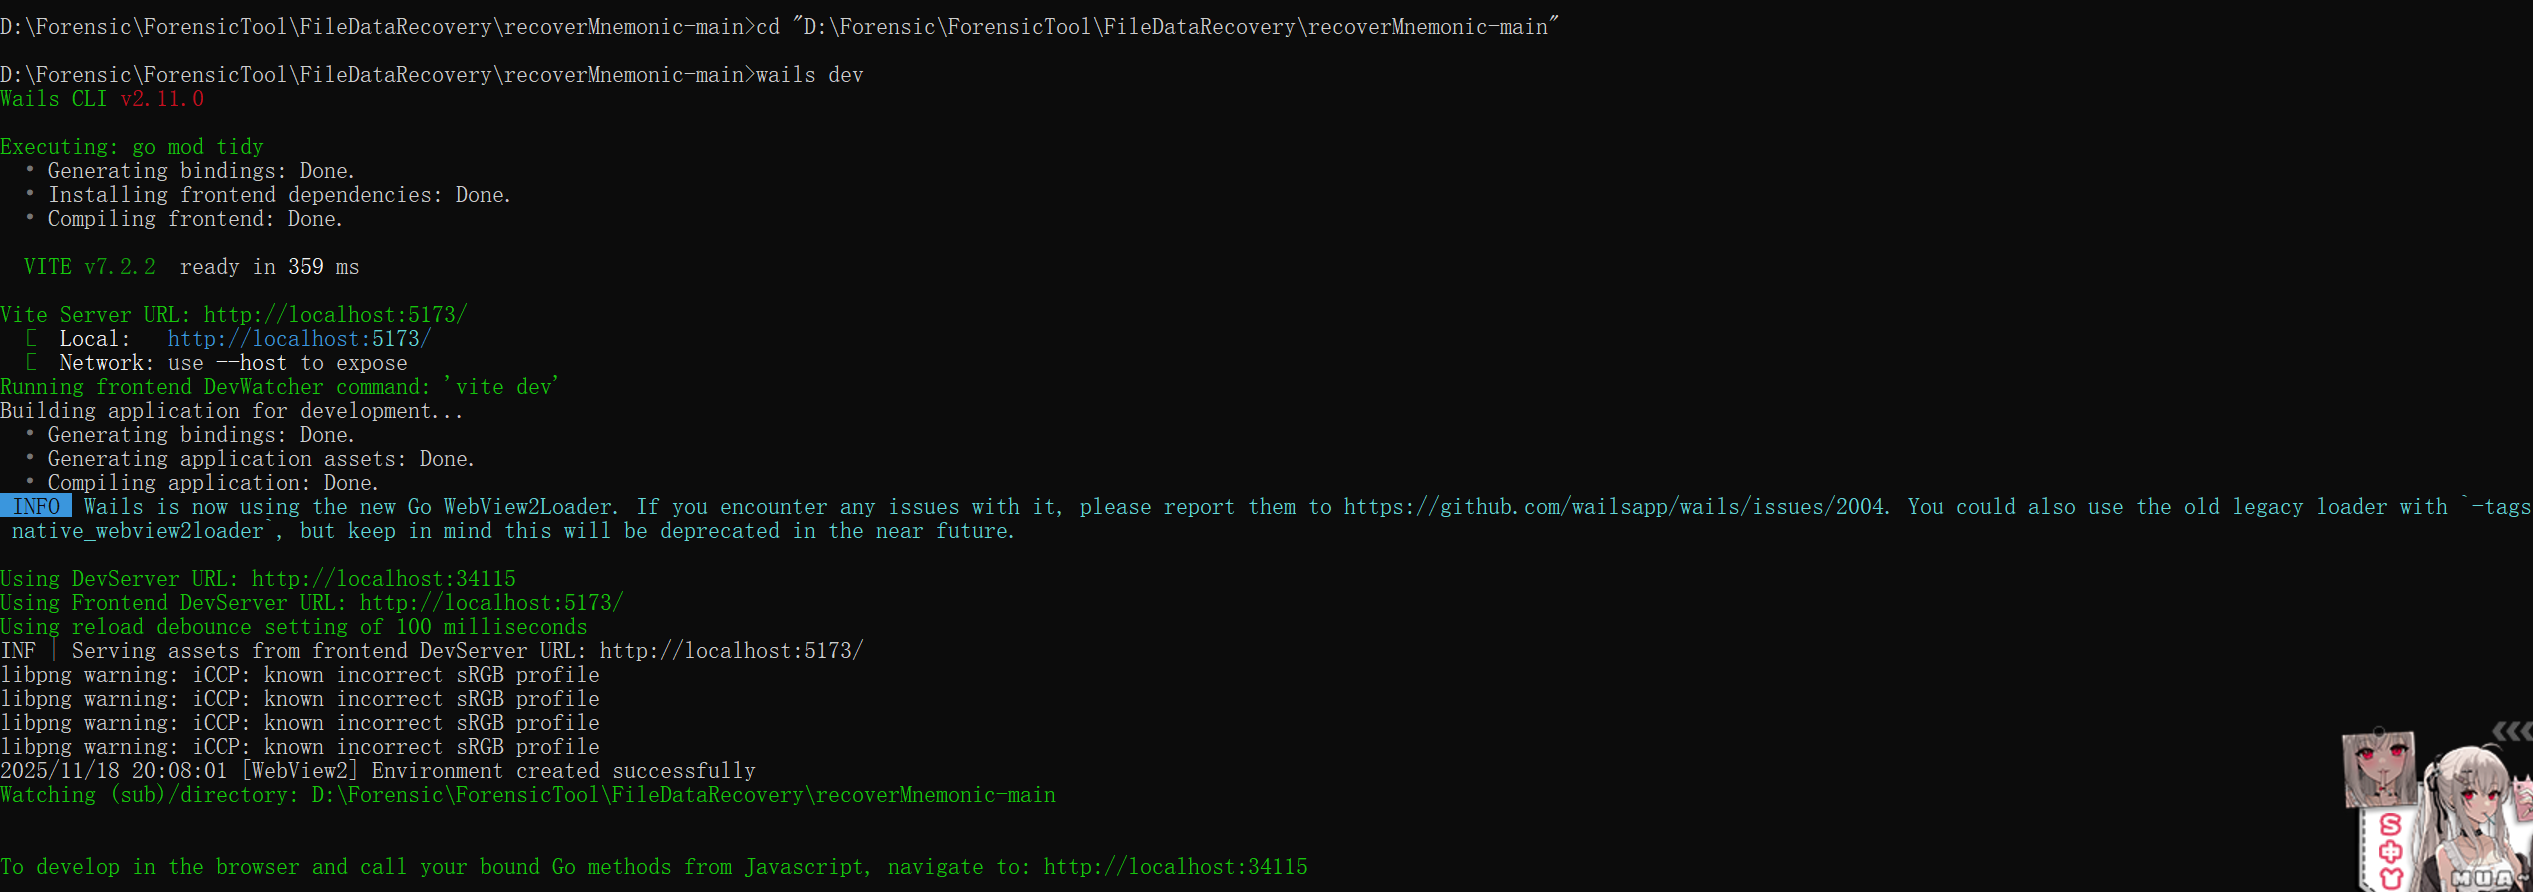Open the navigate-to localhost:34115 link
This screenshot has width=2533, height=892.
pos(1175,867)
